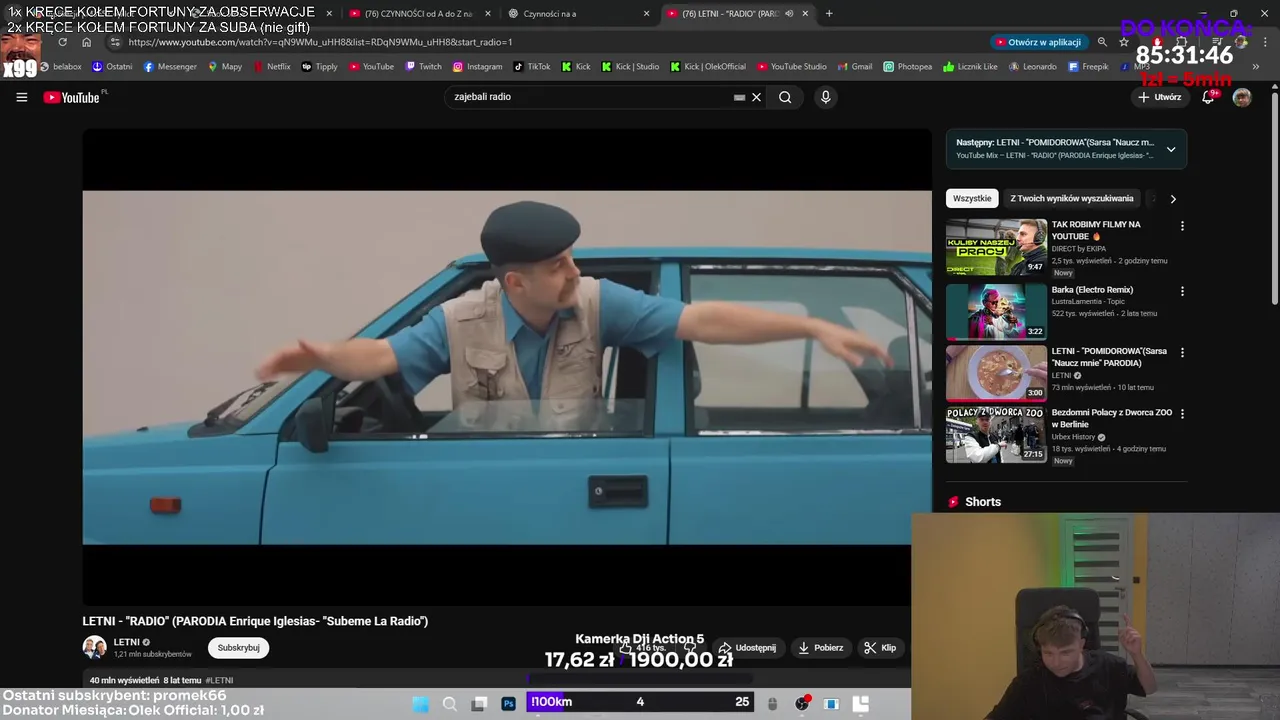This screenshot has width=1280, height=720.
Task: Open OBS from the taskbar
Action: pyautogui.click(x=801, y=704)
